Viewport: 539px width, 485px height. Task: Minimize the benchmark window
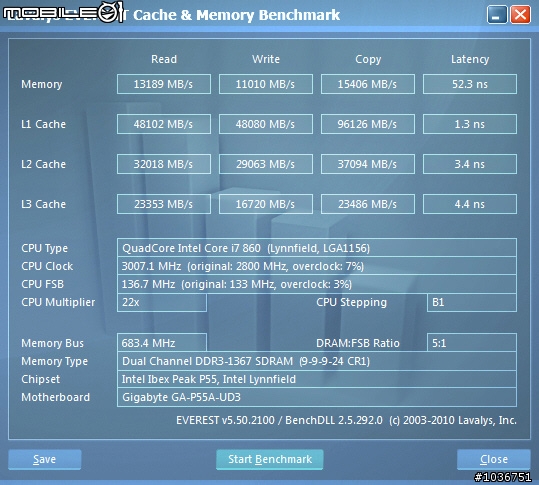point(497,15)
